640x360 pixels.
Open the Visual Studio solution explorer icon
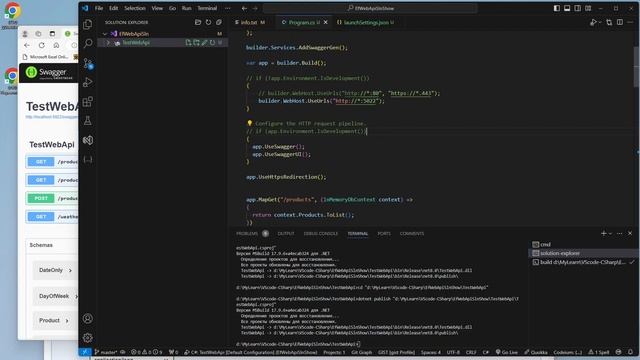click(87, 140)
